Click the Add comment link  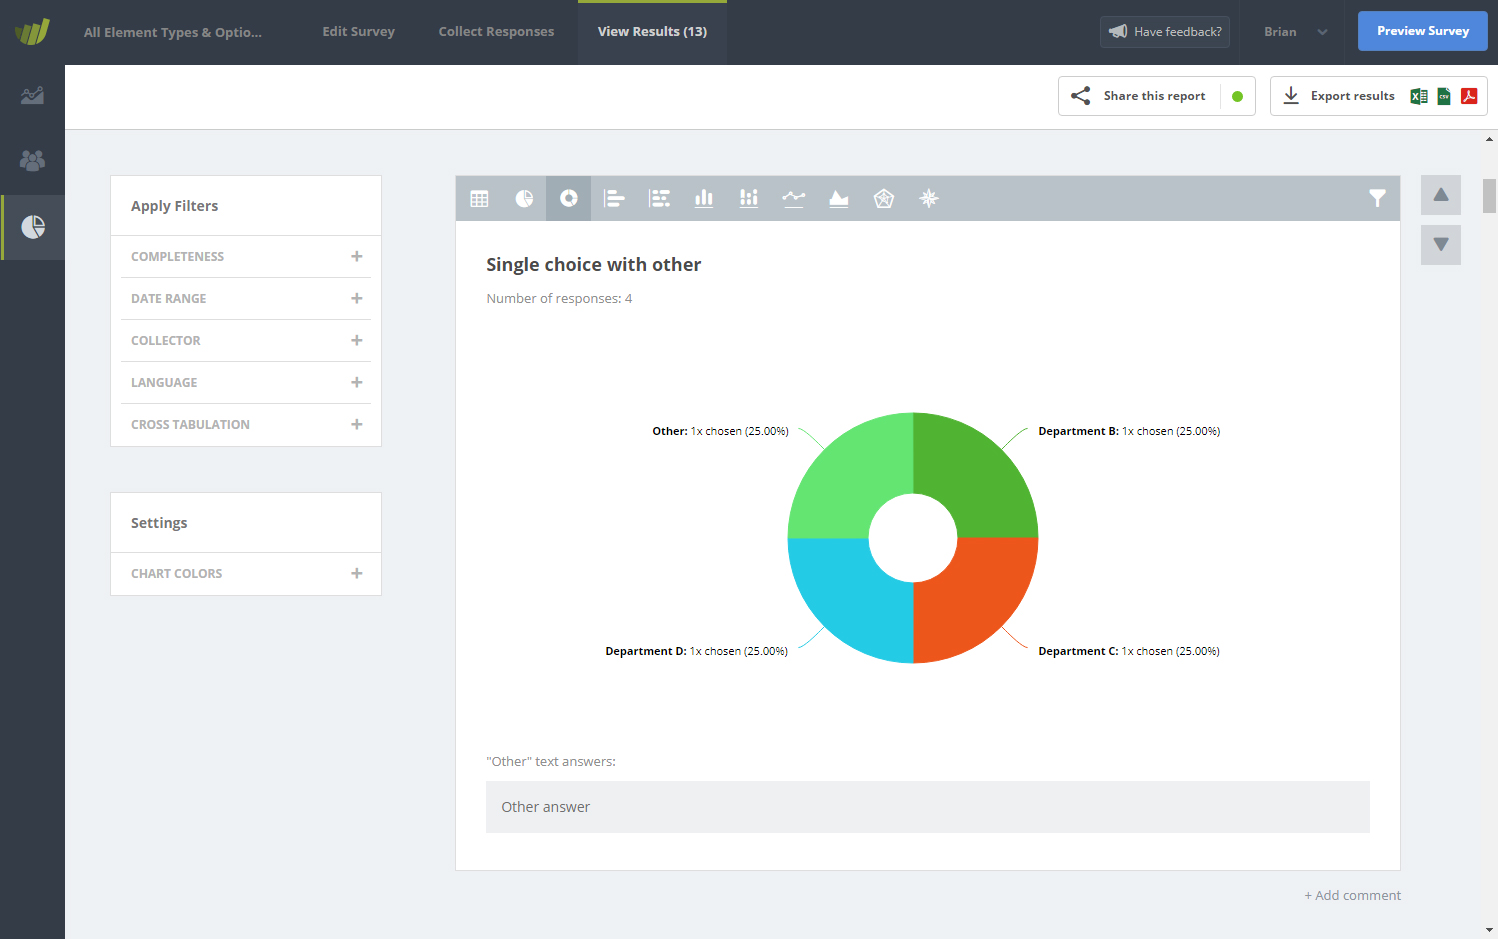1352,896
